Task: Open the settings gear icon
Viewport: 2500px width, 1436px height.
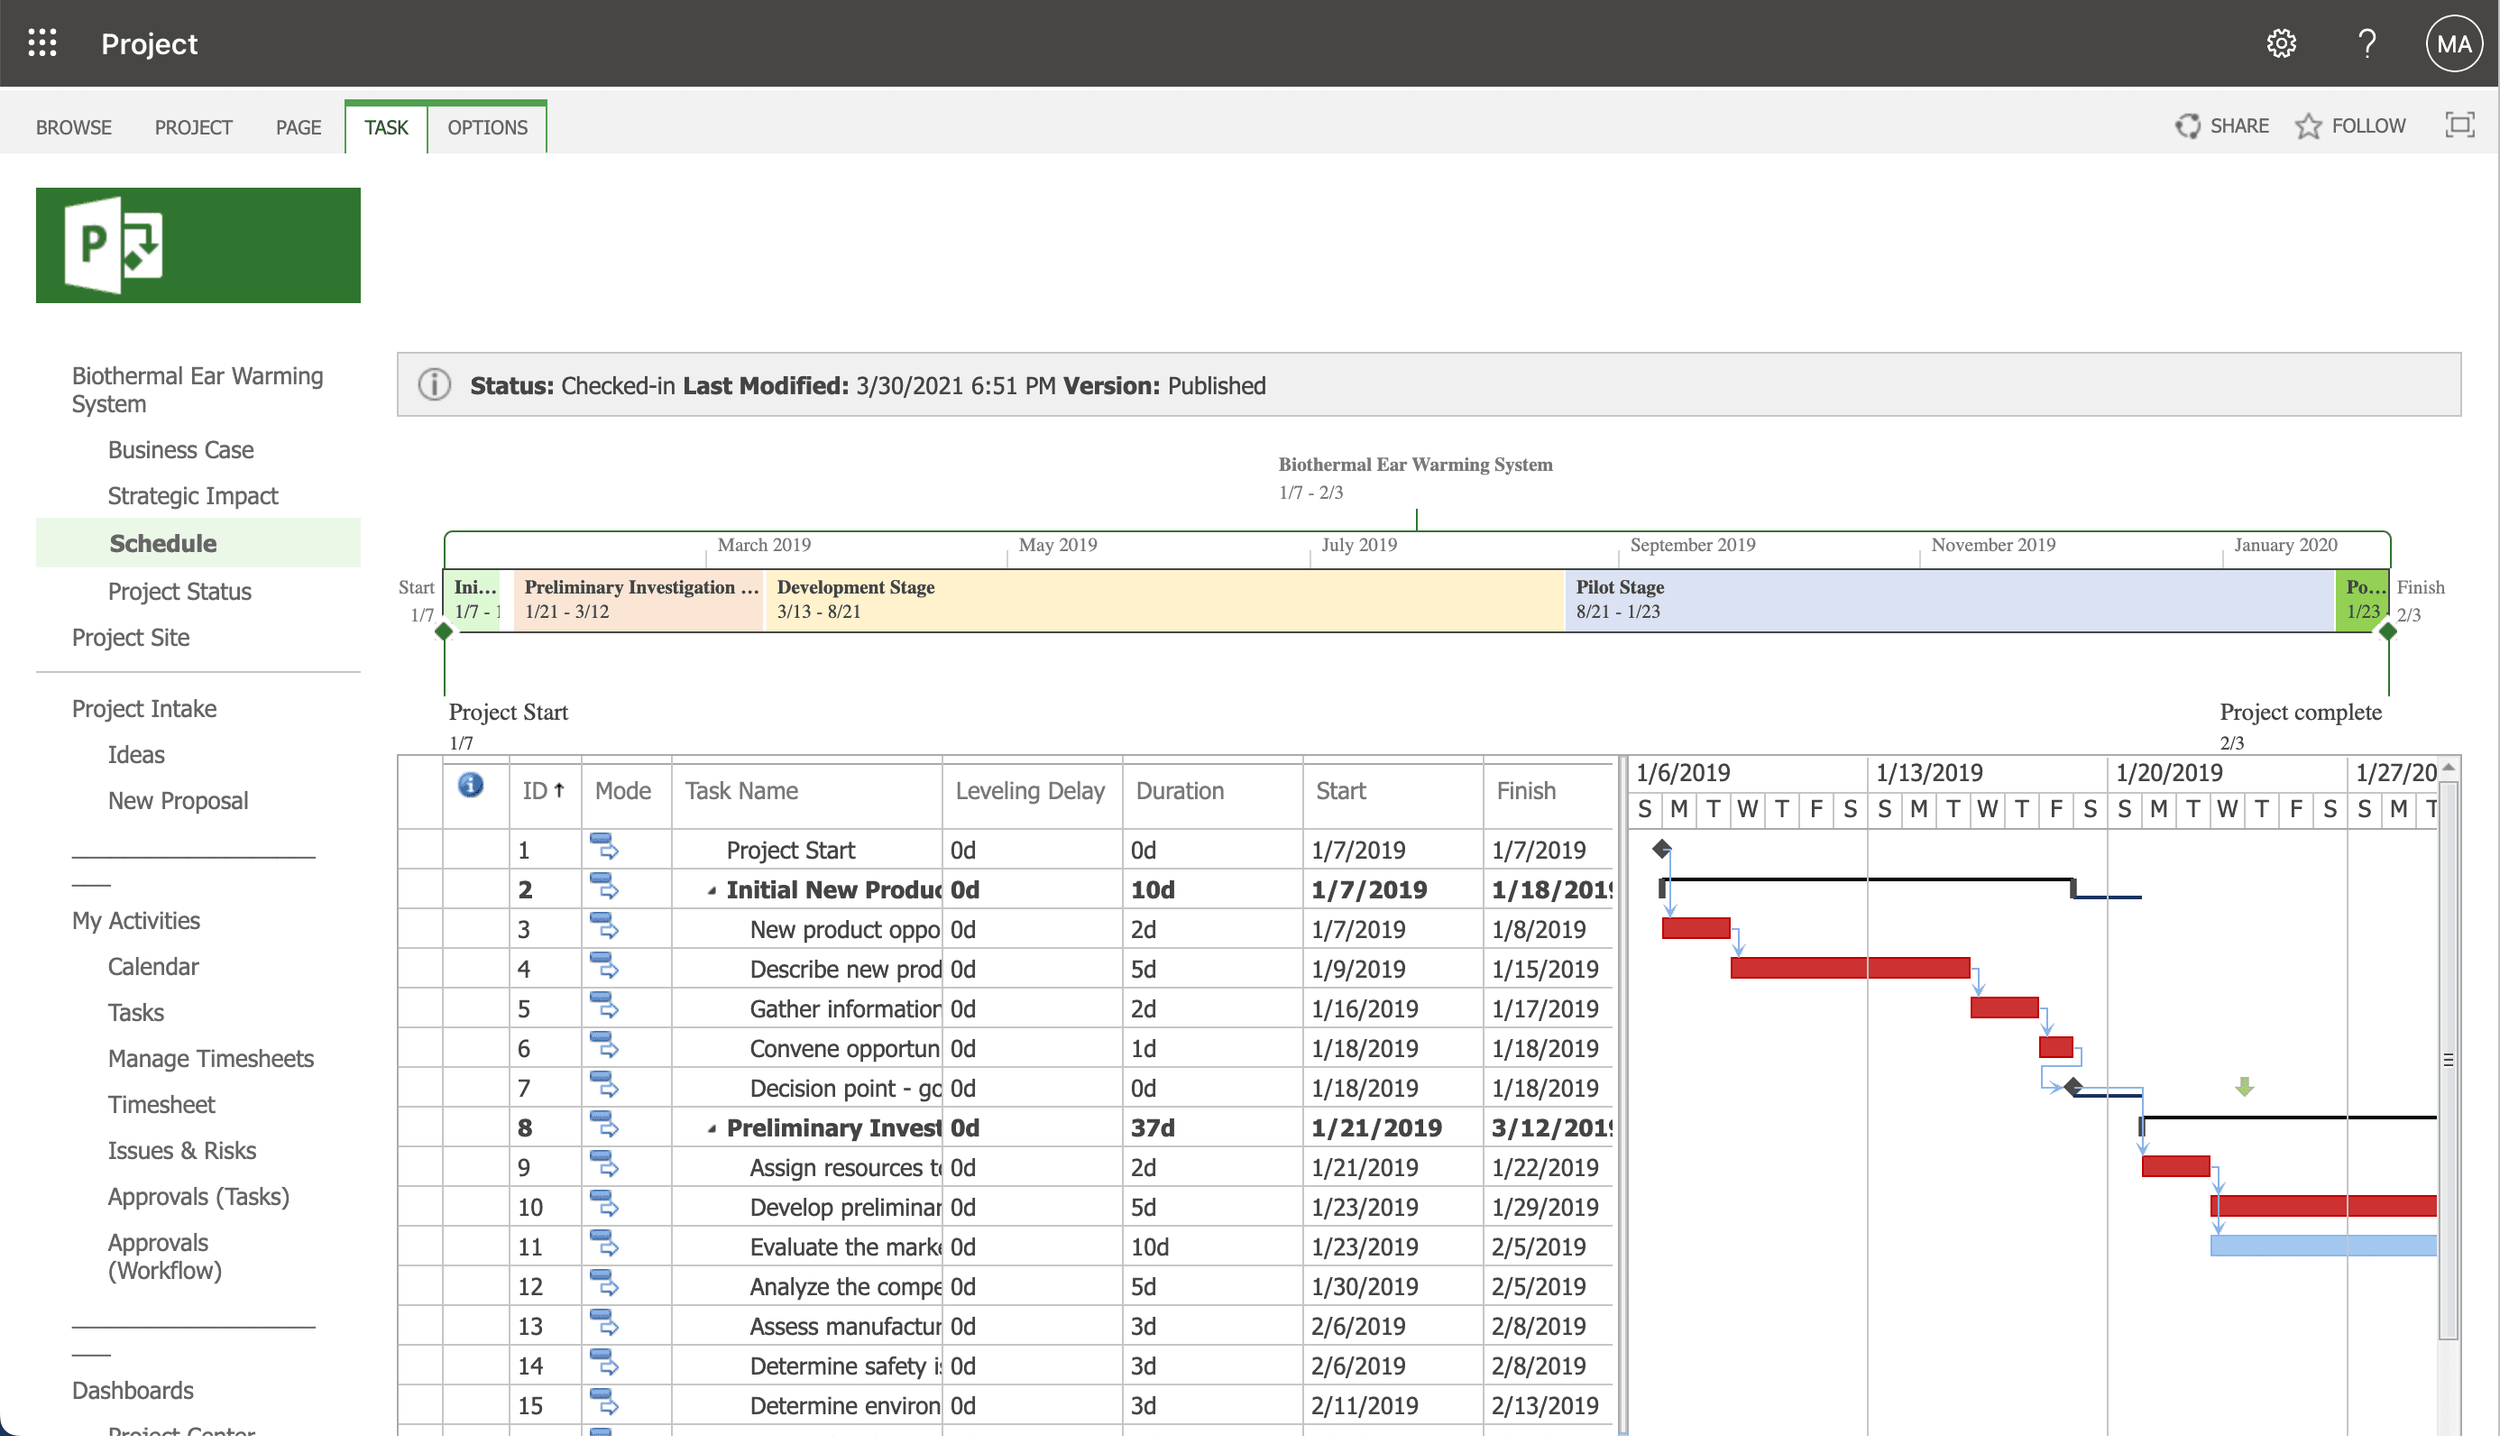Action: tap(2281, 43)
